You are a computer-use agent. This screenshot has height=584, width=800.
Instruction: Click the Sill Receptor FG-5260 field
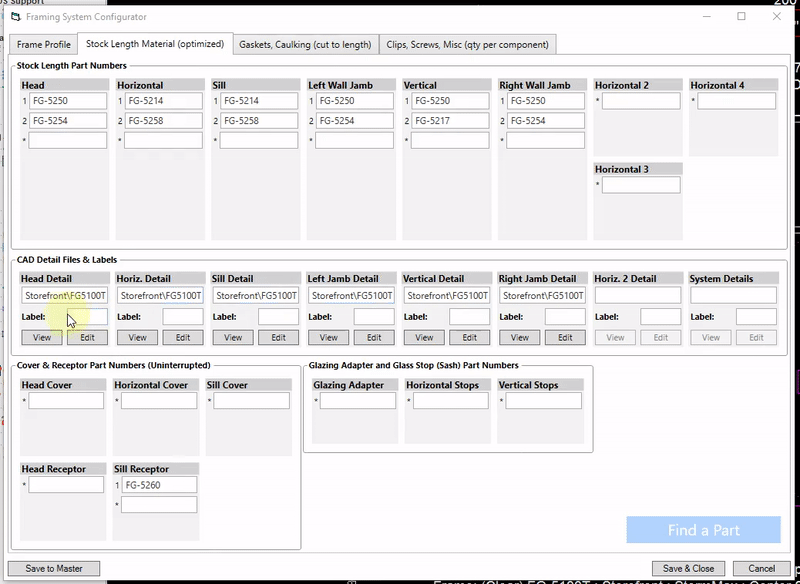click(159, 485)
